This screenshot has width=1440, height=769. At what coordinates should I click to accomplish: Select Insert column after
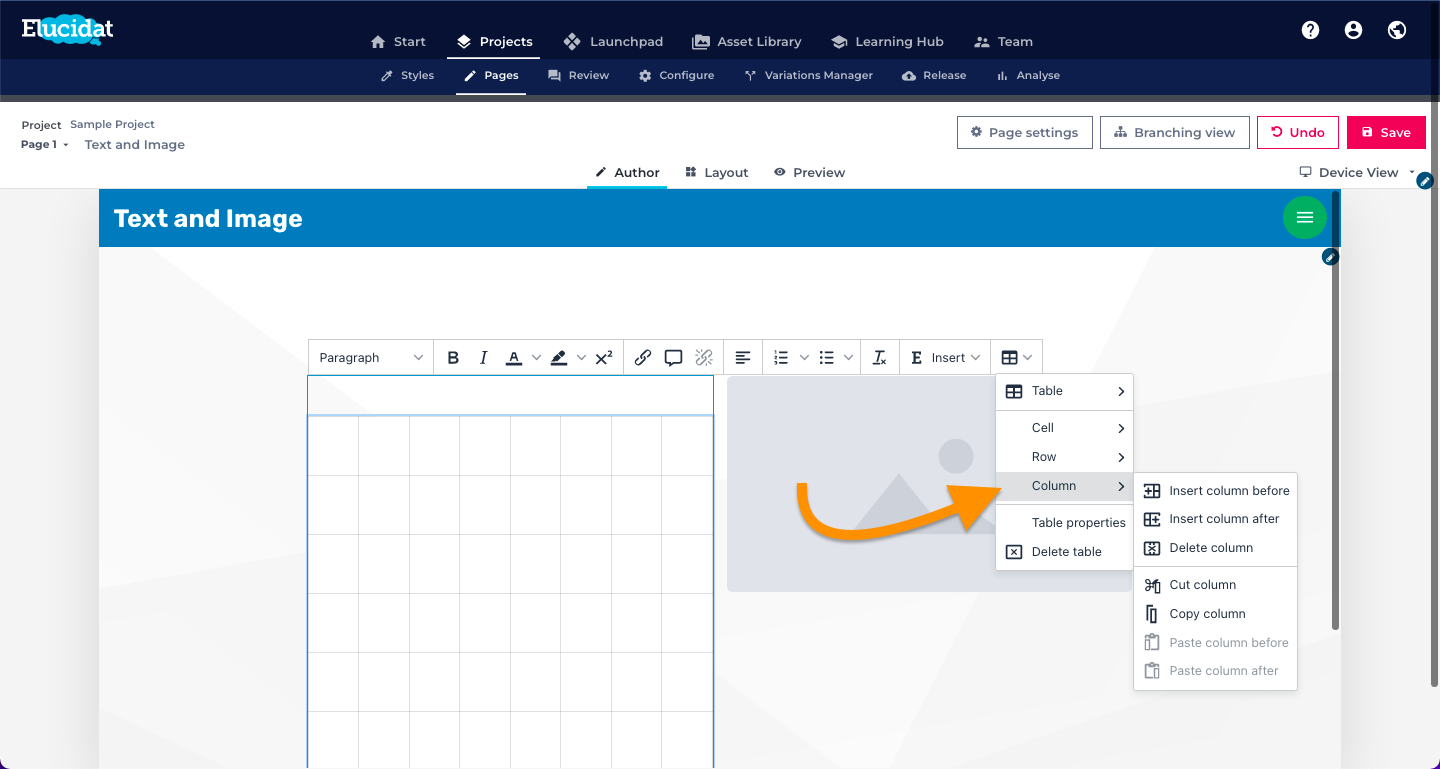pyautogui.click(x=1215, y=519)
